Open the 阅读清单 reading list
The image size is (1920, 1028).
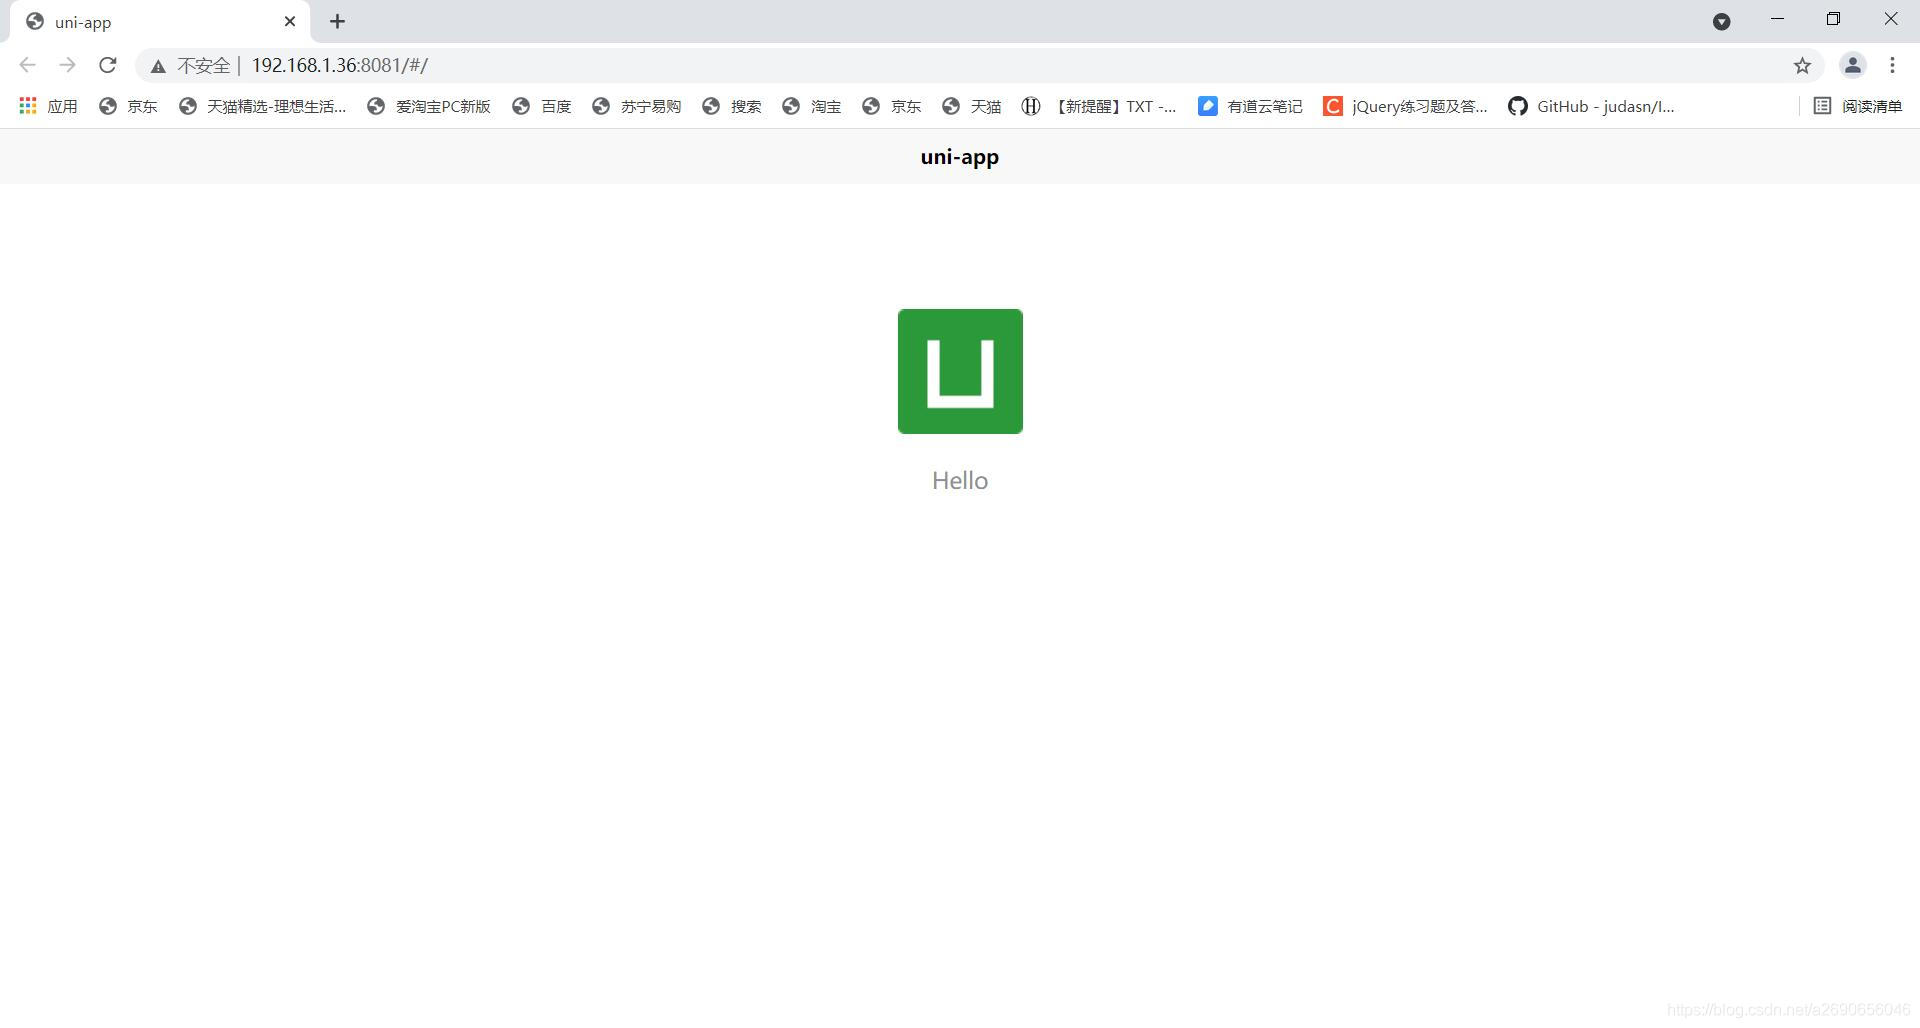1857,106
